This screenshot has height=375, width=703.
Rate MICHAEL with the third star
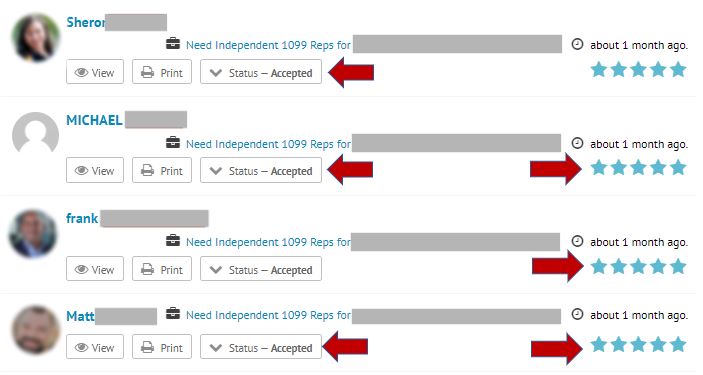638,168
